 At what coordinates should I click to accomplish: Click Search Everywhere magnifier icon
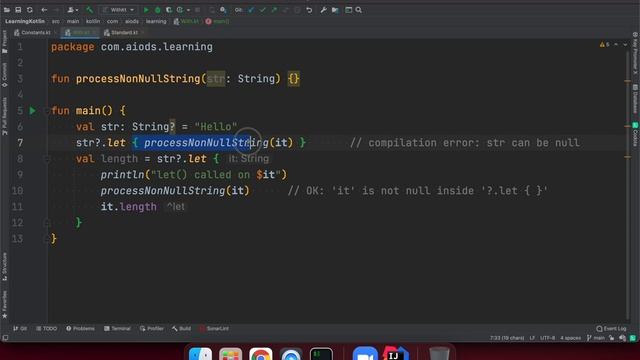(x=358, y=10)
